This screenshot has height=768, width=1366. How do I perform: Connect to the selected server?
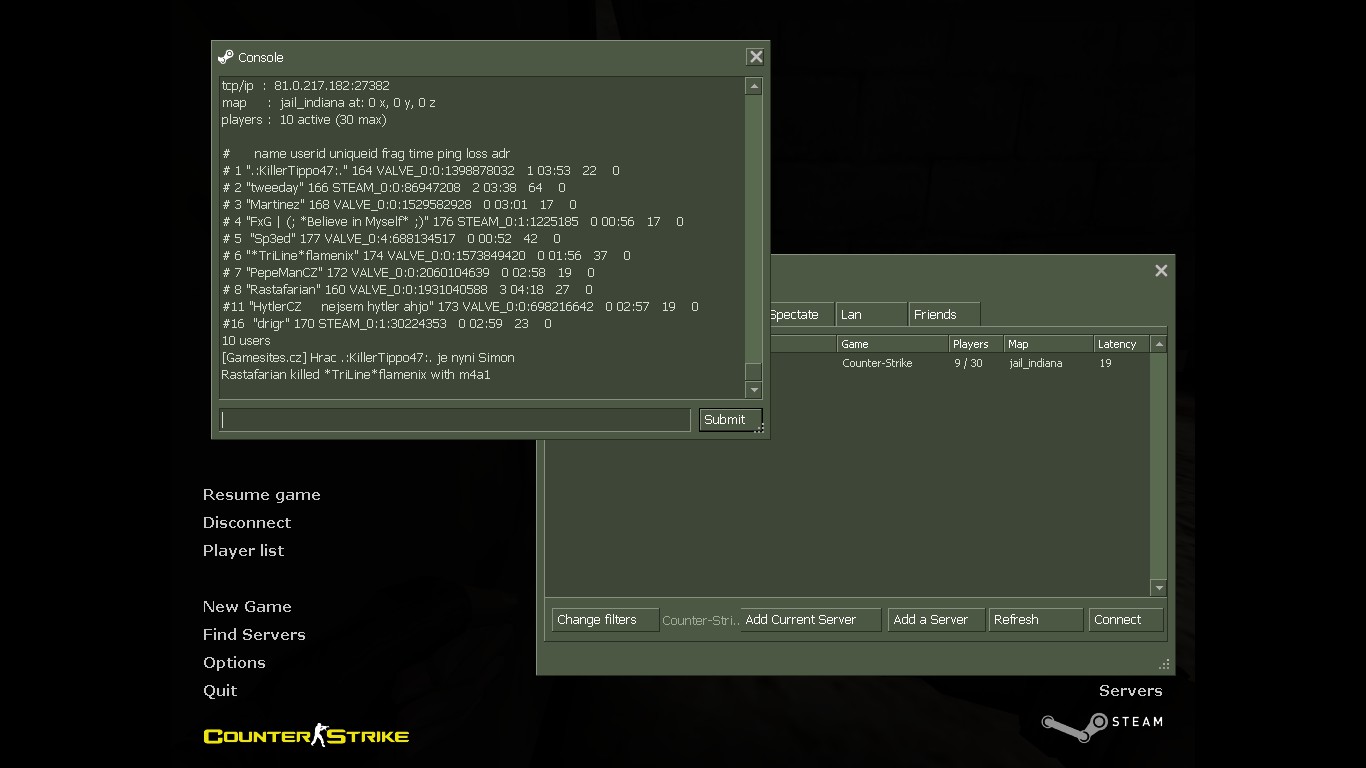pyautogui.click(x=1126, y=620)
